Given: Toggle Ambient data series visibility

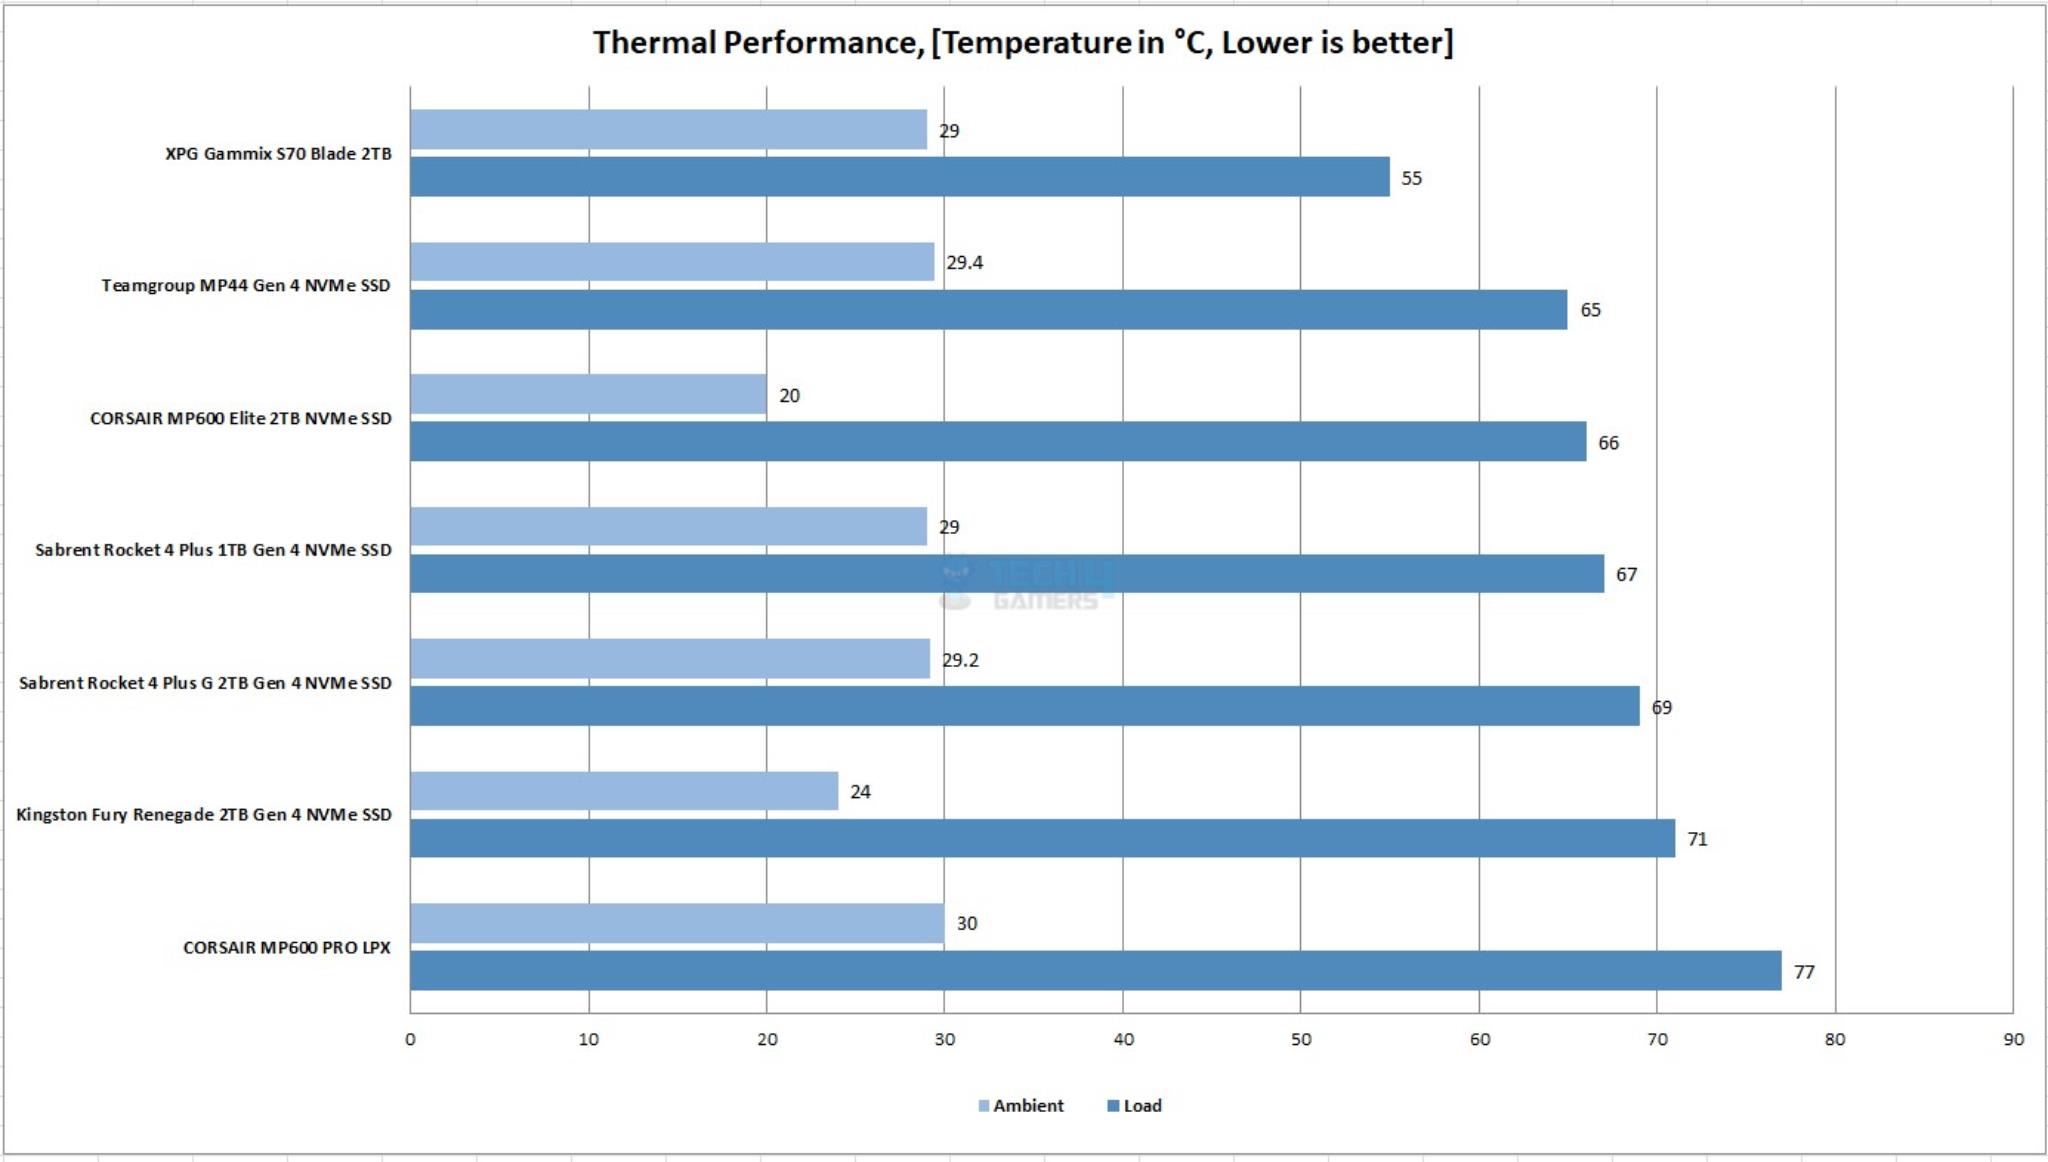Looking at the screenshot, I should click(956, 1117).
